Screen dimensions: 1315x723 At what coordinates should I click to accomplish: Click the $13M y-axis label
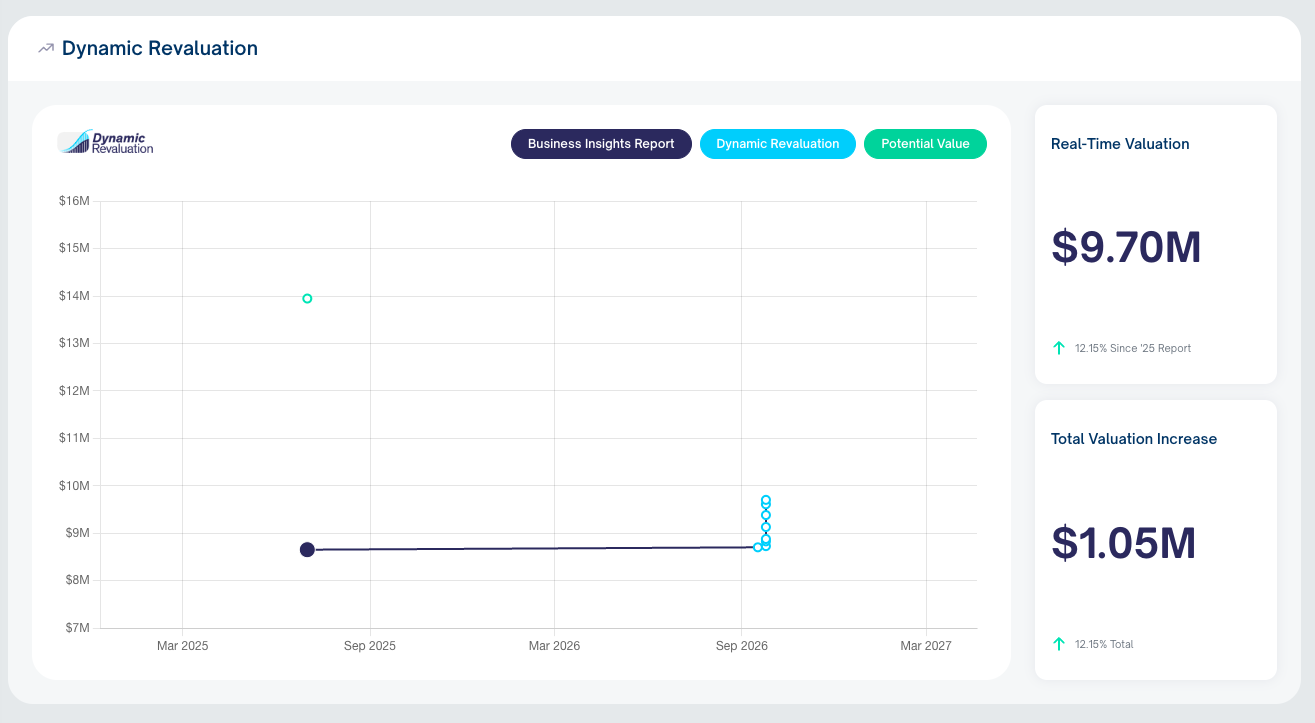pyautogui.click(x=75, y=343)
